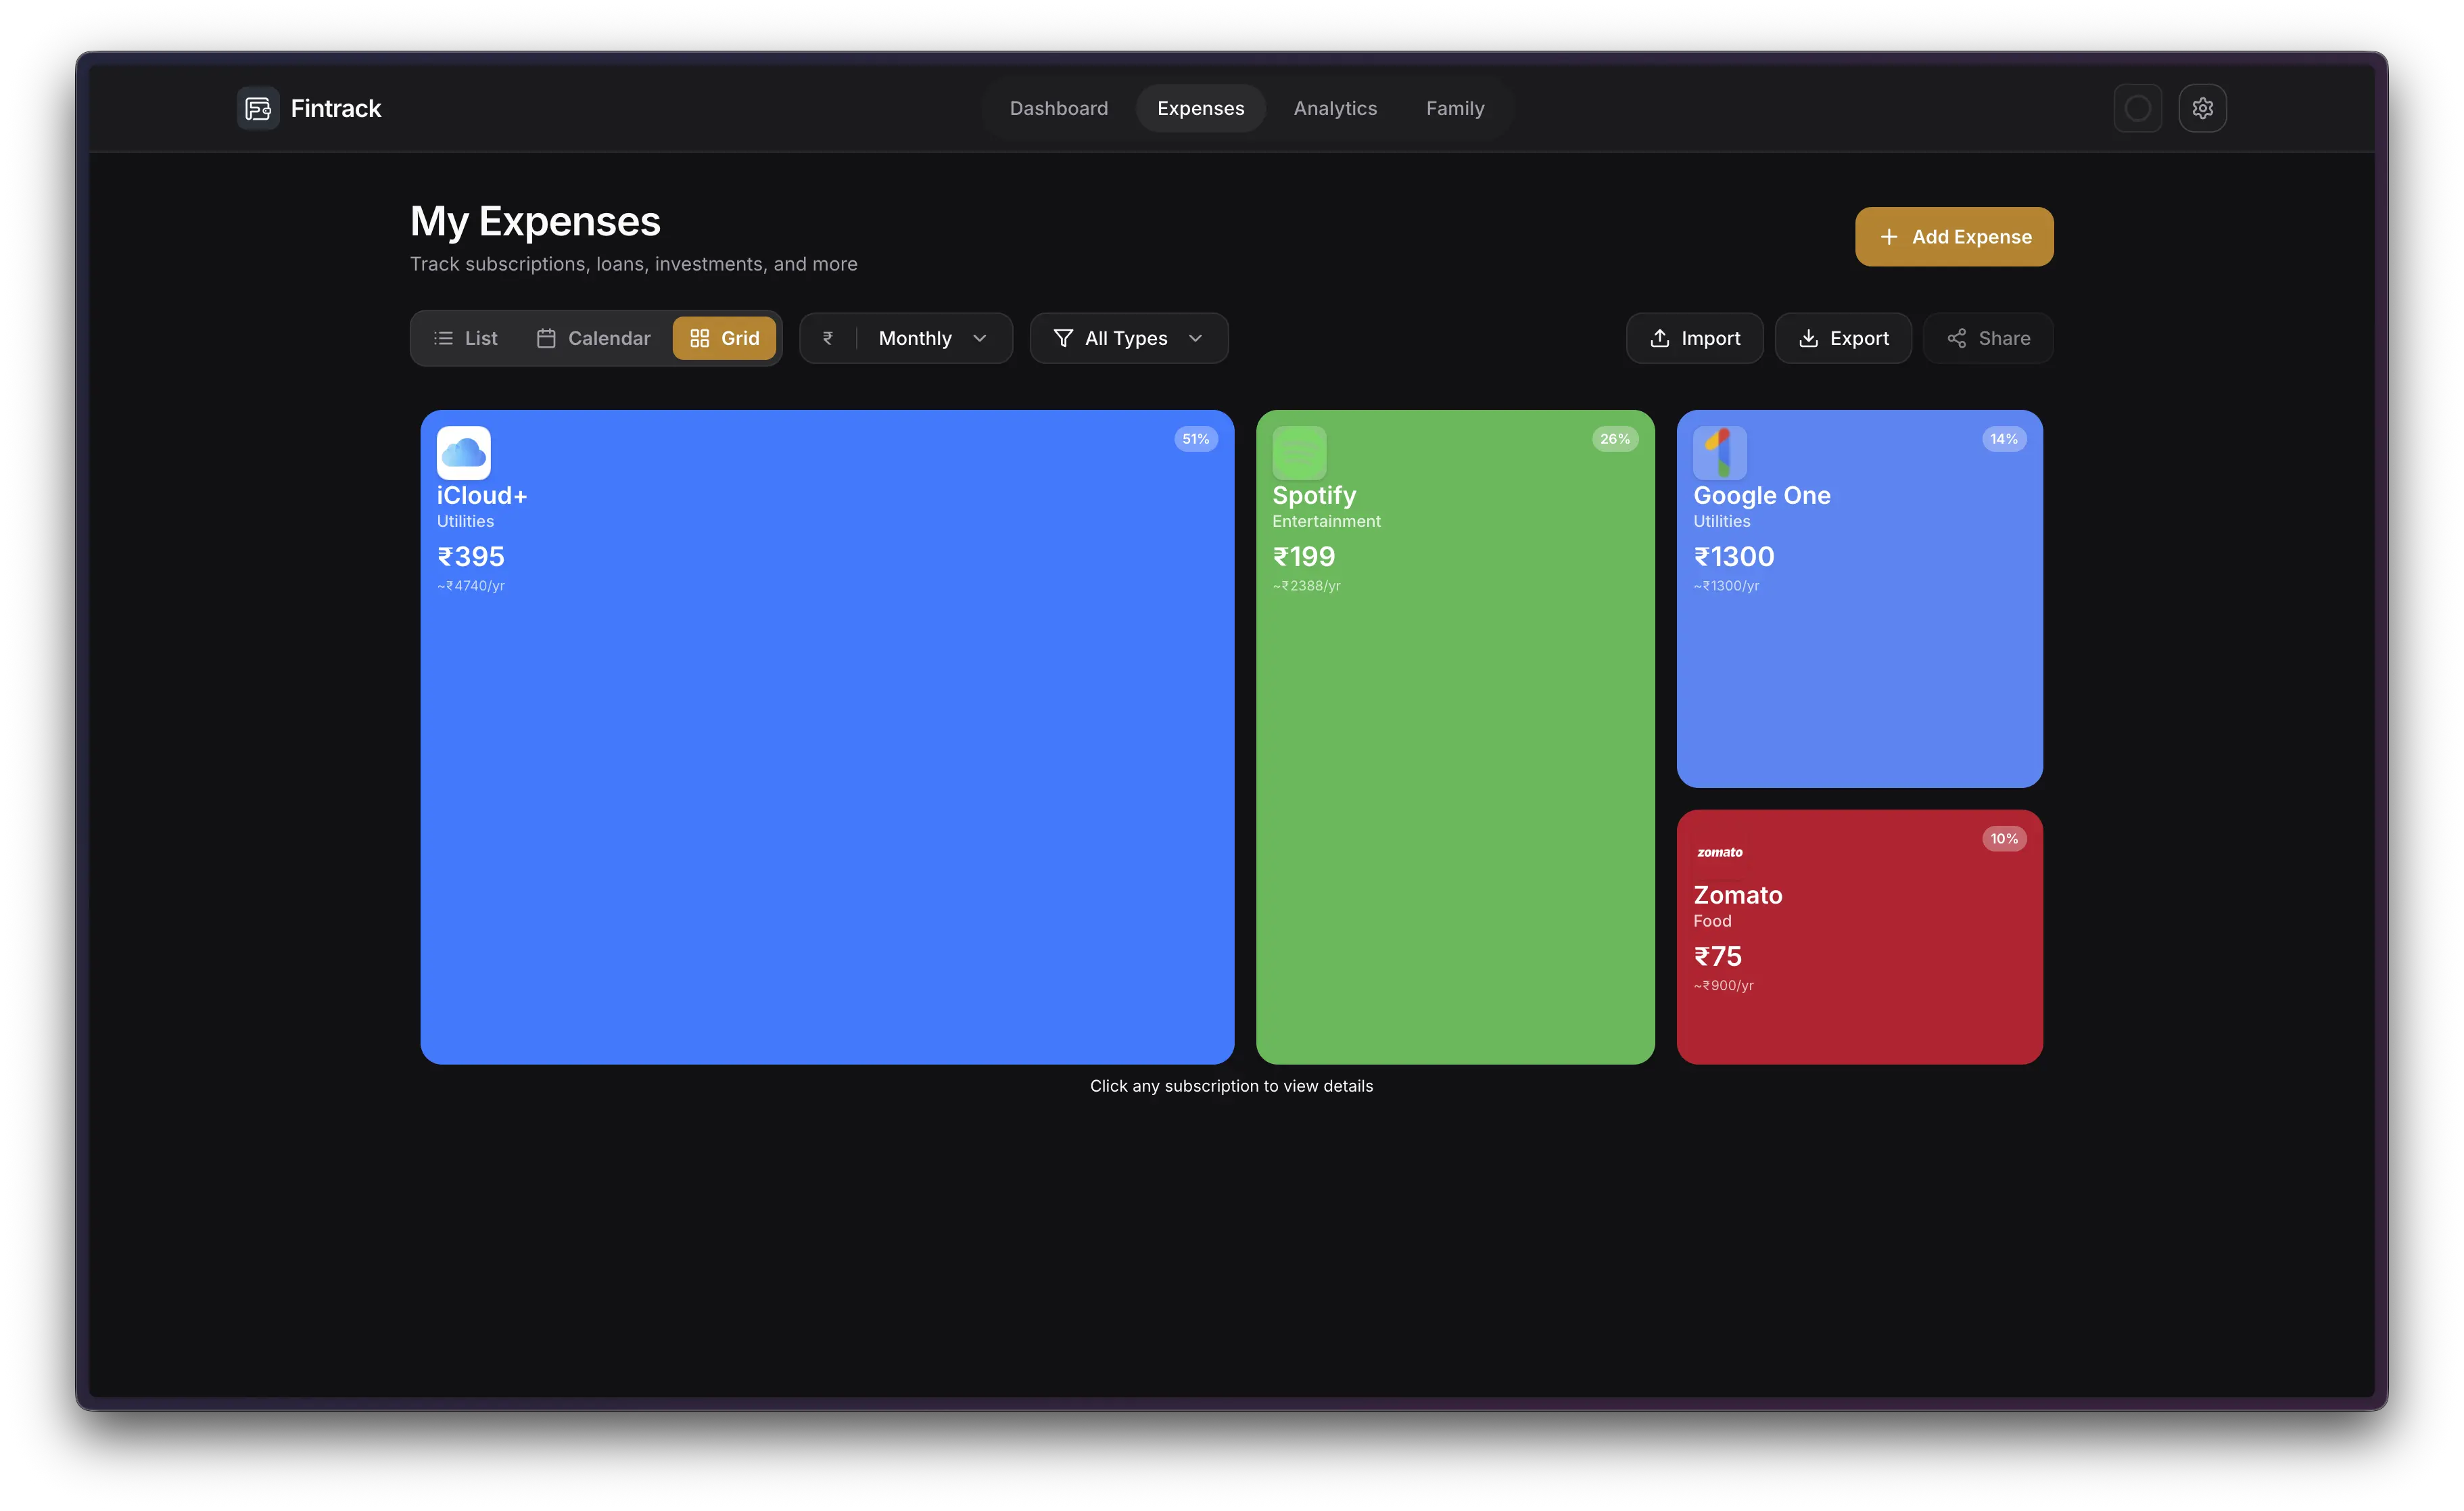Click the Food category label on Zomato
Image resolution: width=2464 pixels, height=1511 pixels.
(1712, 921)
